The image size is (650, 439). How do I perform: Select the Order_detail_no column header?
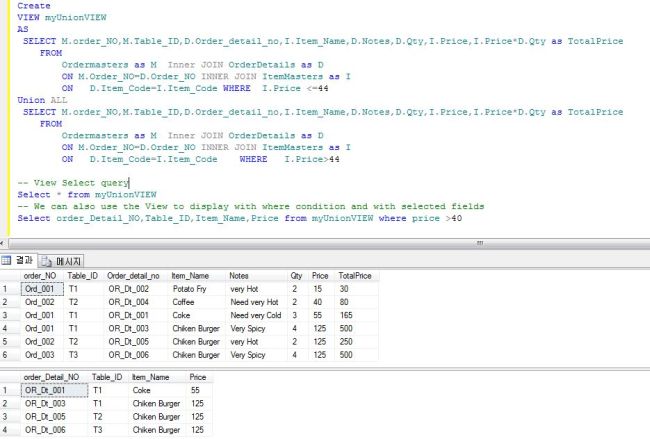pos(136,276)
